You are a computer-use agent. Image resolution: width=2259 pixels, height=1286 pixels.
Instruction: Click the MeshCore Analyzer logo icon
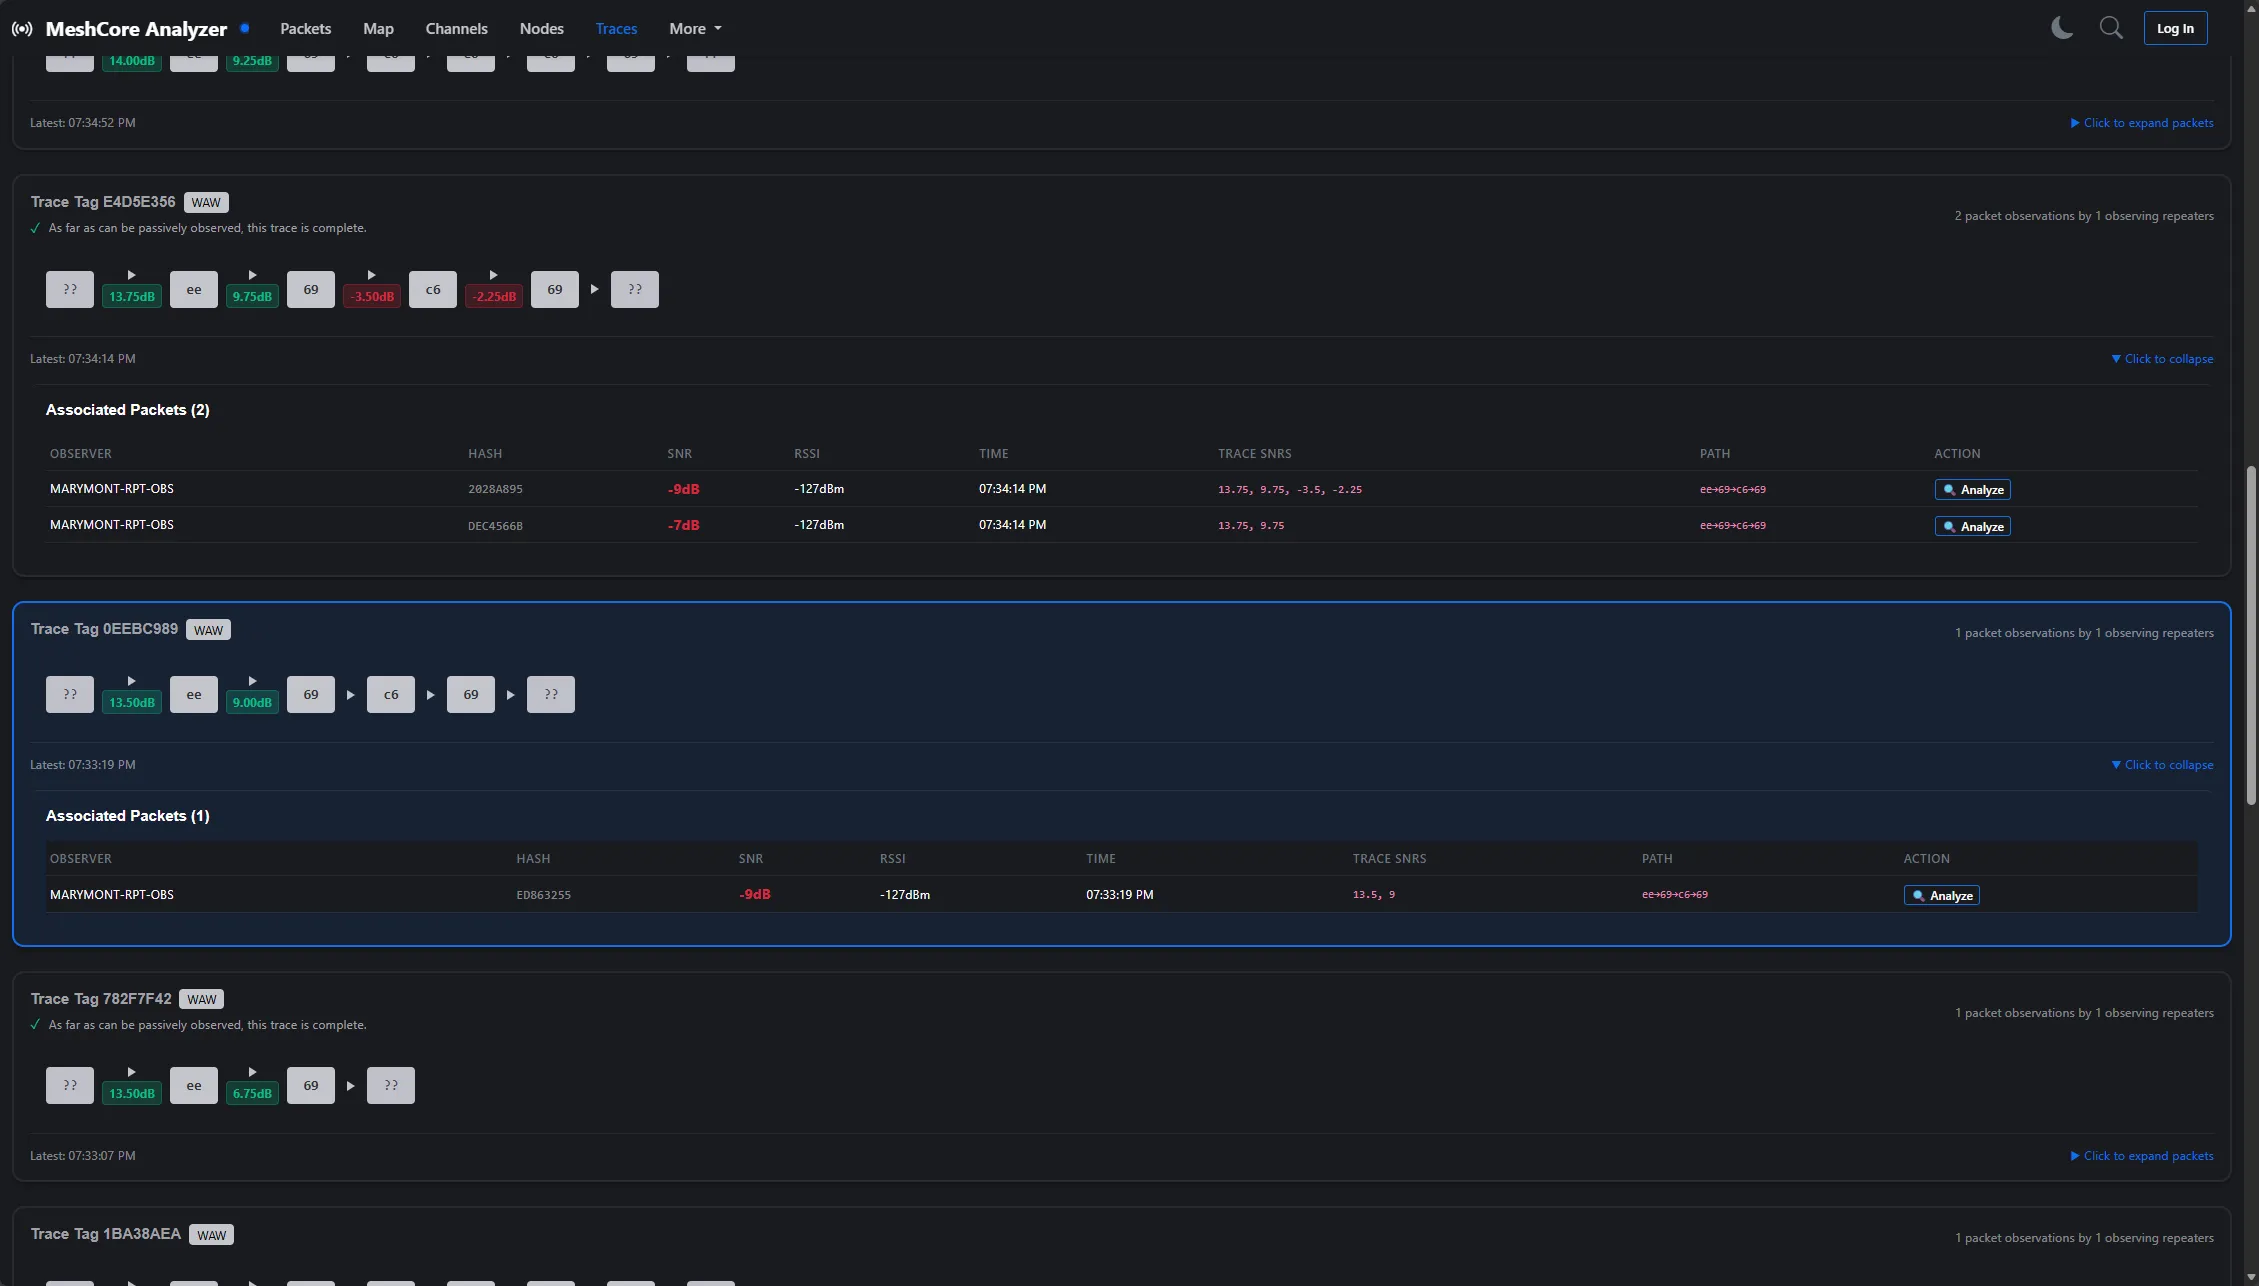[22, 29]
